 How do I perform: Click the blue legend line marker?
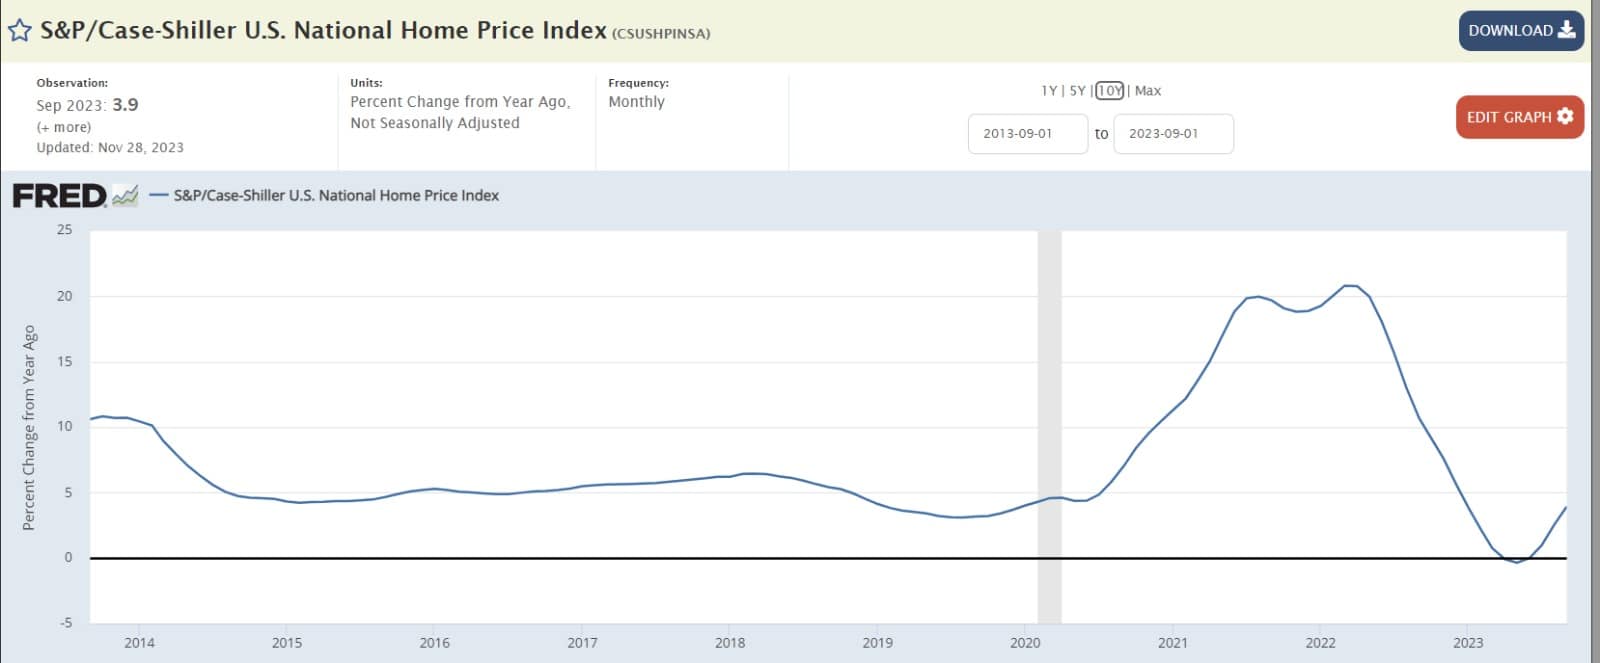coord(158,196)
